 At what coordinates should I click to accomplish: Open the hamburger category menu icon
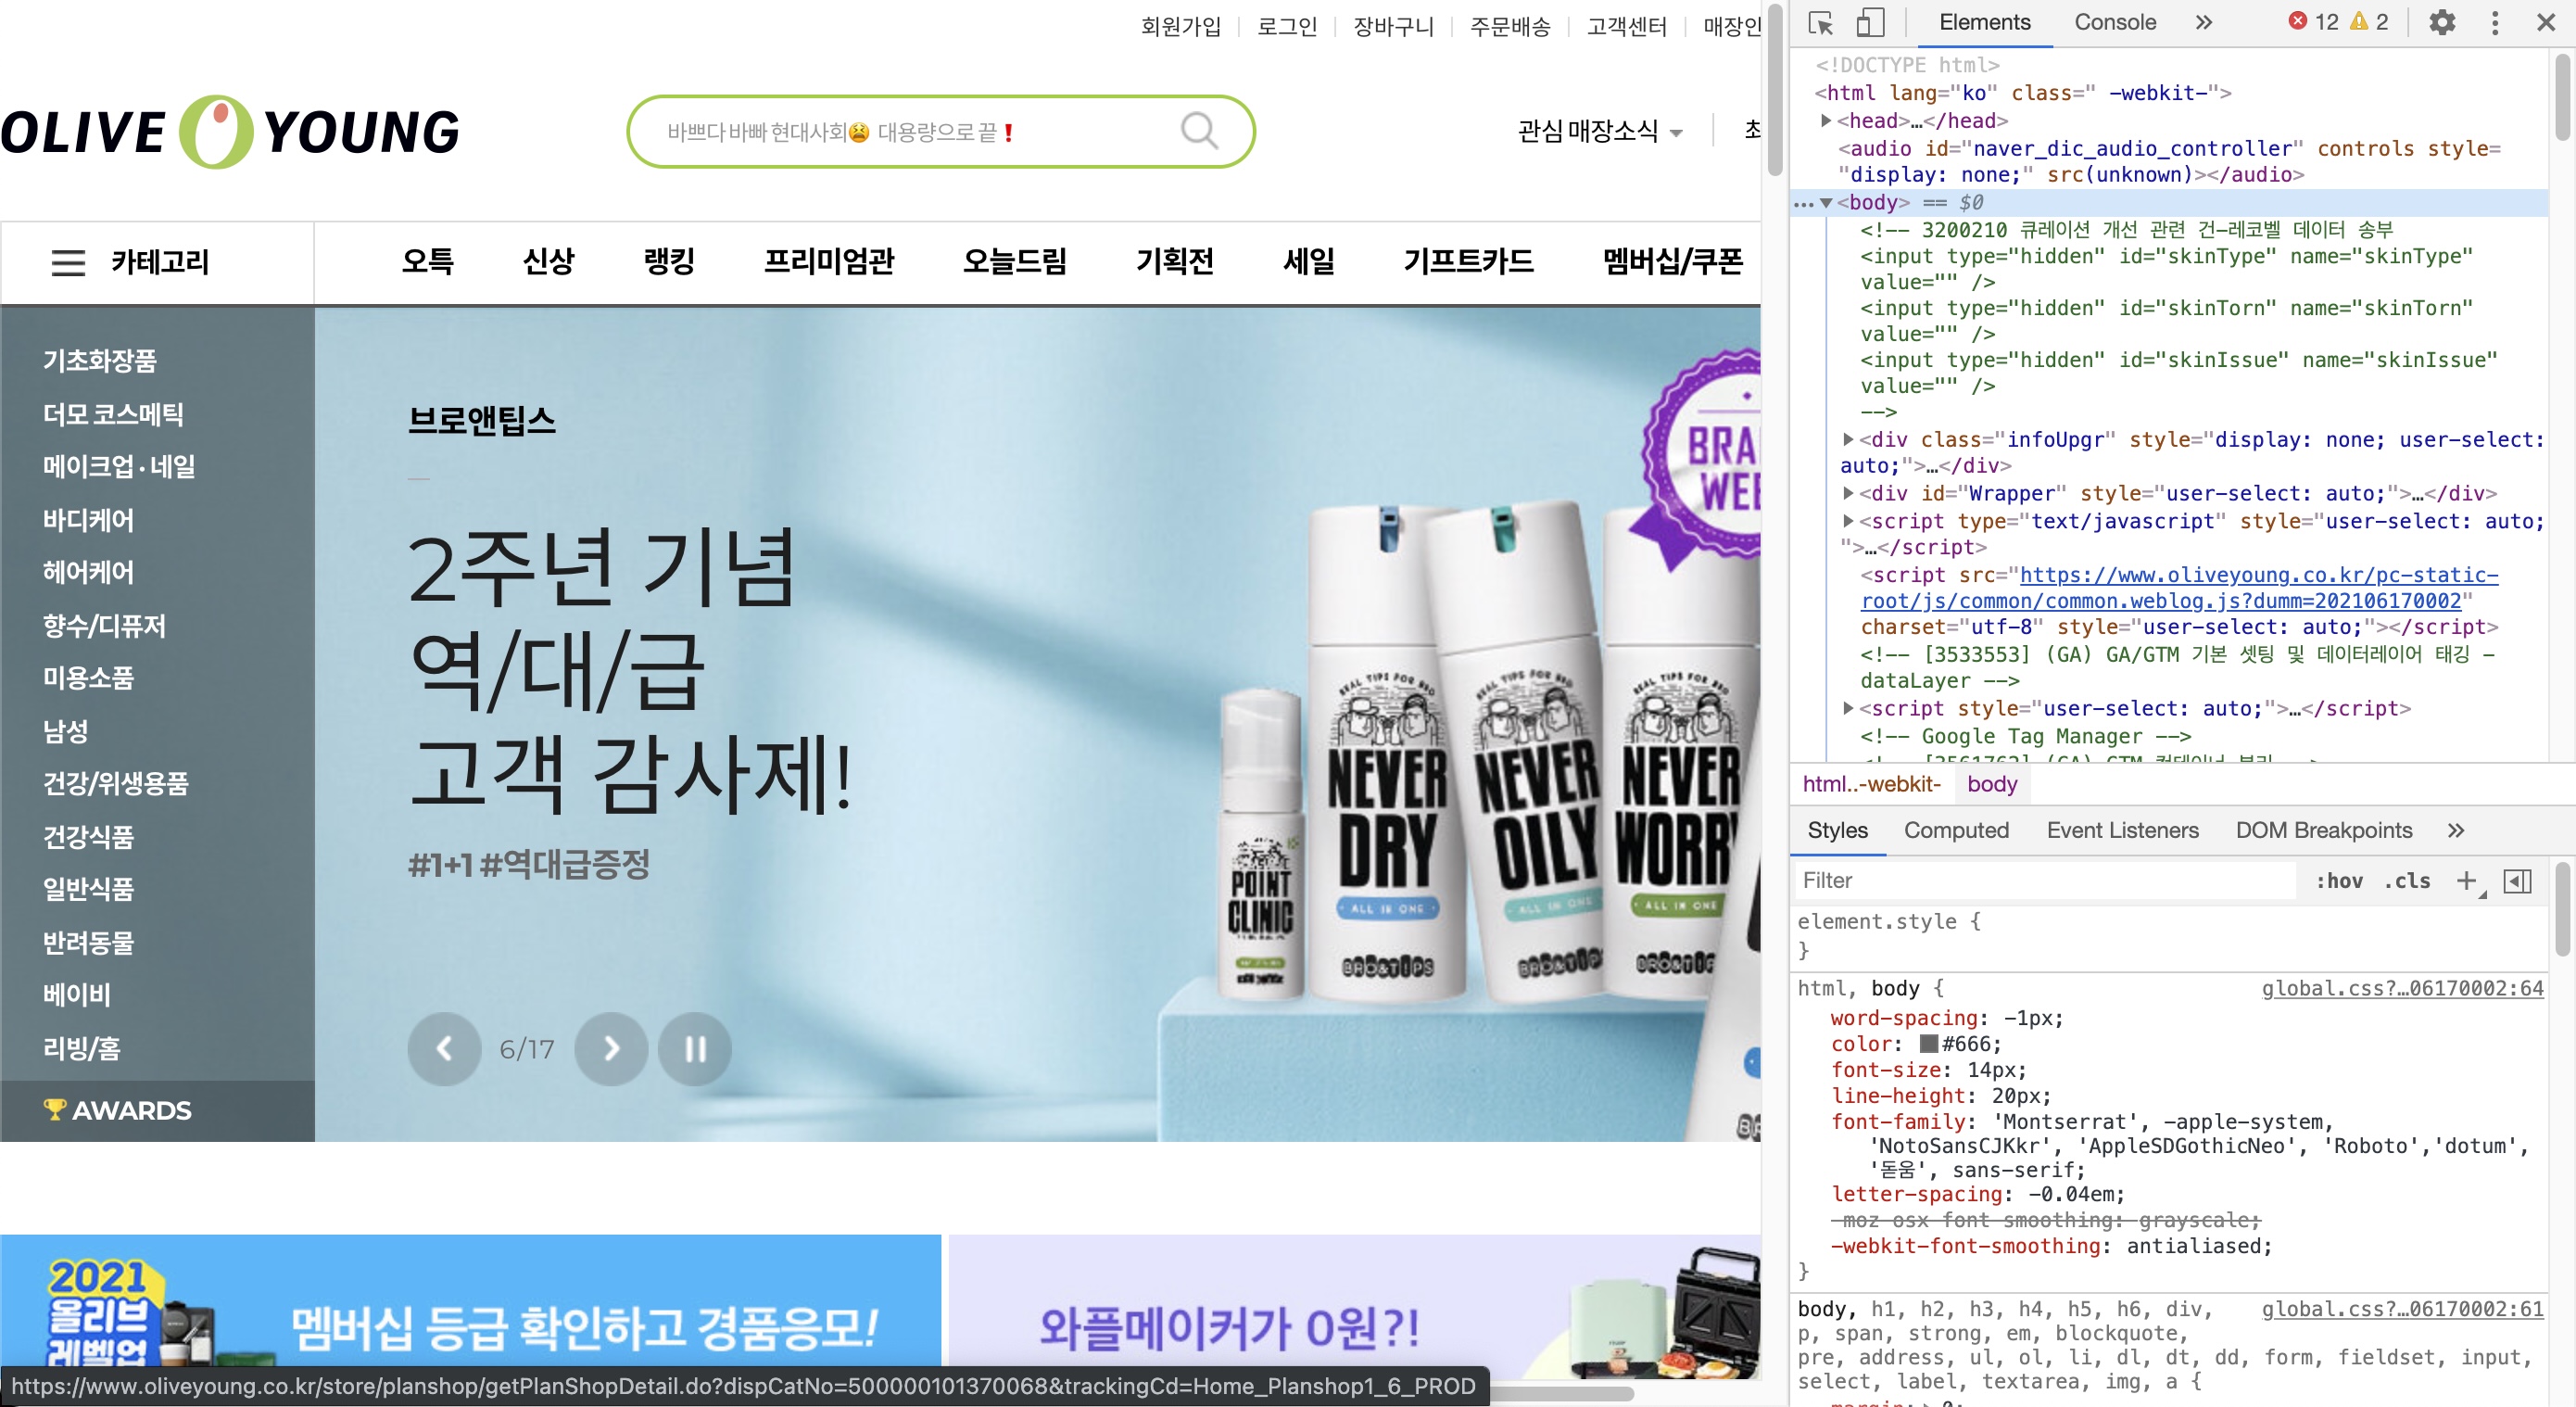coord(68,262)
